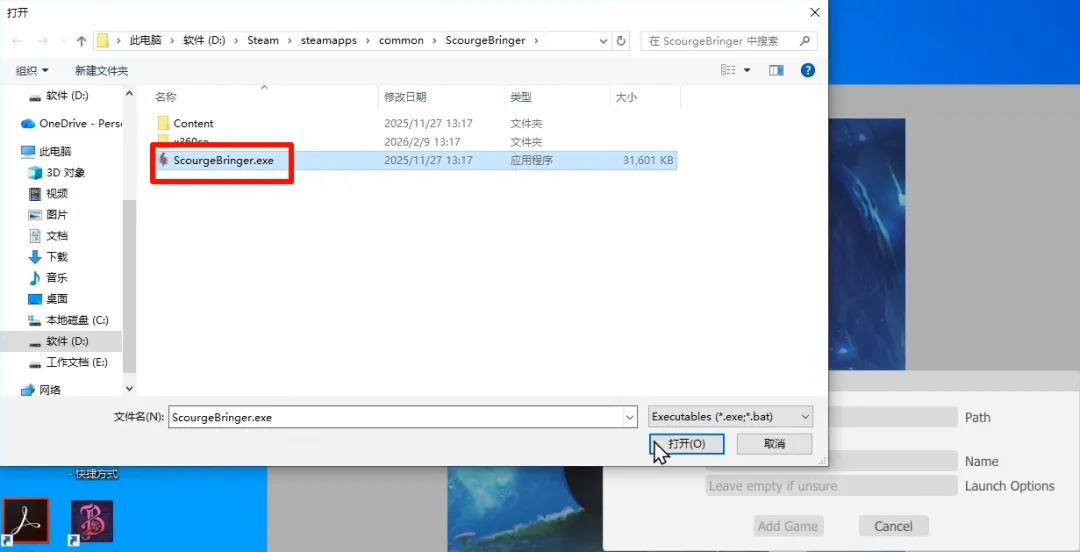Go up one folder level
This screenshot has height=552, width=1080.
point(81,41)
